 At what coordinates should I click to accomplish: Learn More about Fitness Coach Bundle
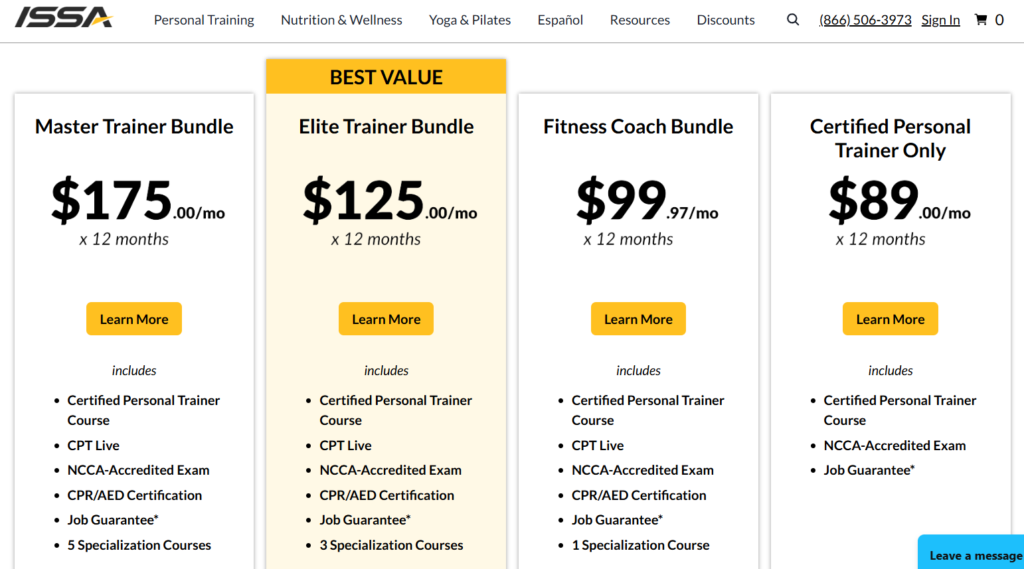638,319
